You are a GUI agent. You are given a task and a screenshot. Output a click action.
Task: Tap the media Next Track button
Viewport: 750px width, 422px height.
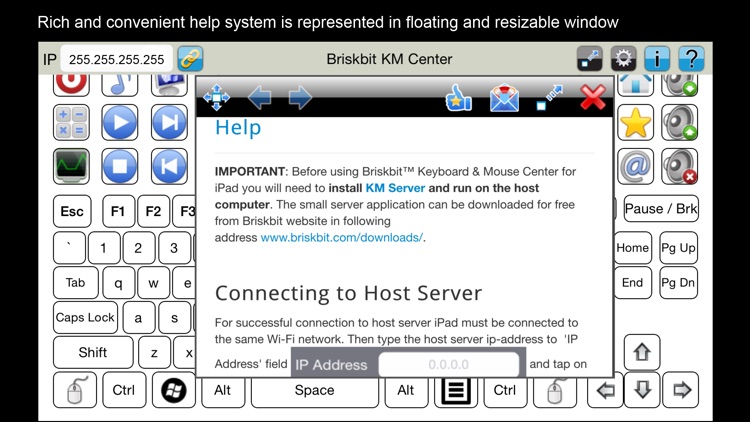coord(169,122)
